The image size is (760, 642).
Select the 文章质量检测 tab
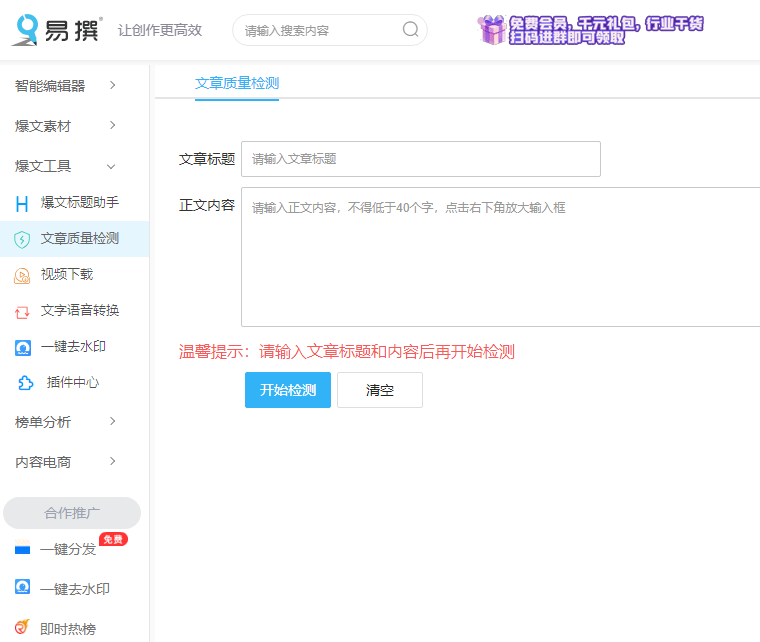coord(237,83)
